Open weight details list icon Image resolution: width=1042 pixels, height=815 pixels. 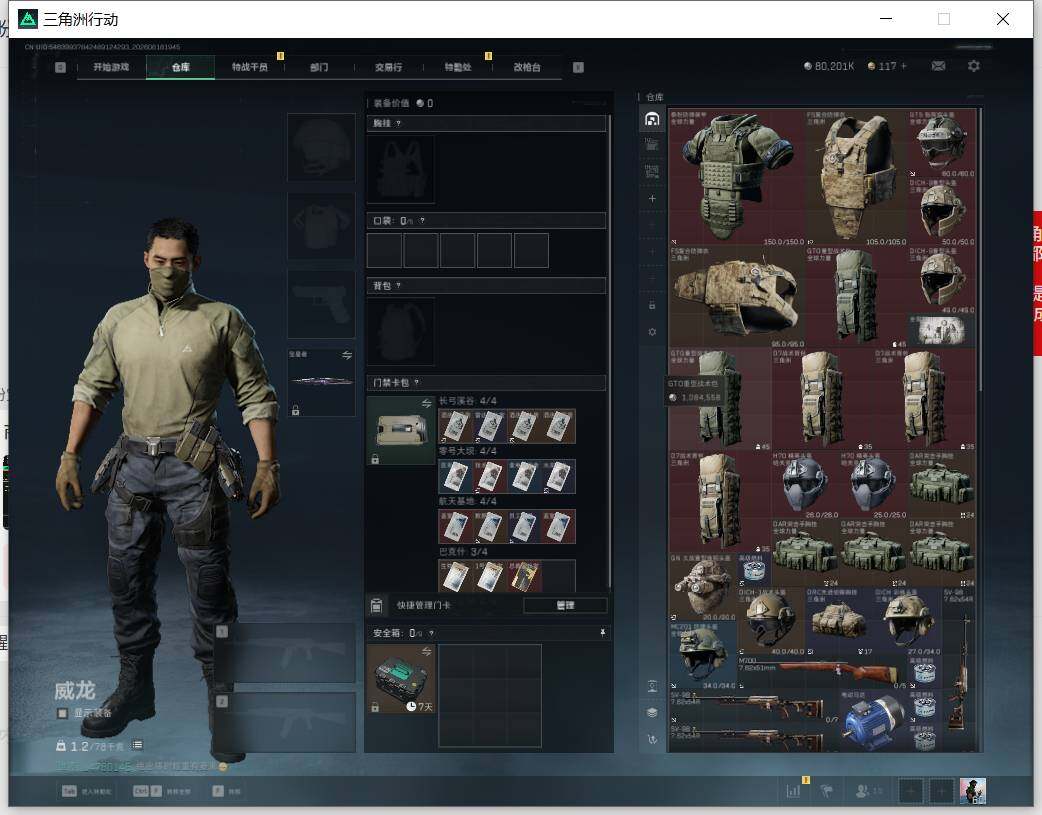point(137,745)
